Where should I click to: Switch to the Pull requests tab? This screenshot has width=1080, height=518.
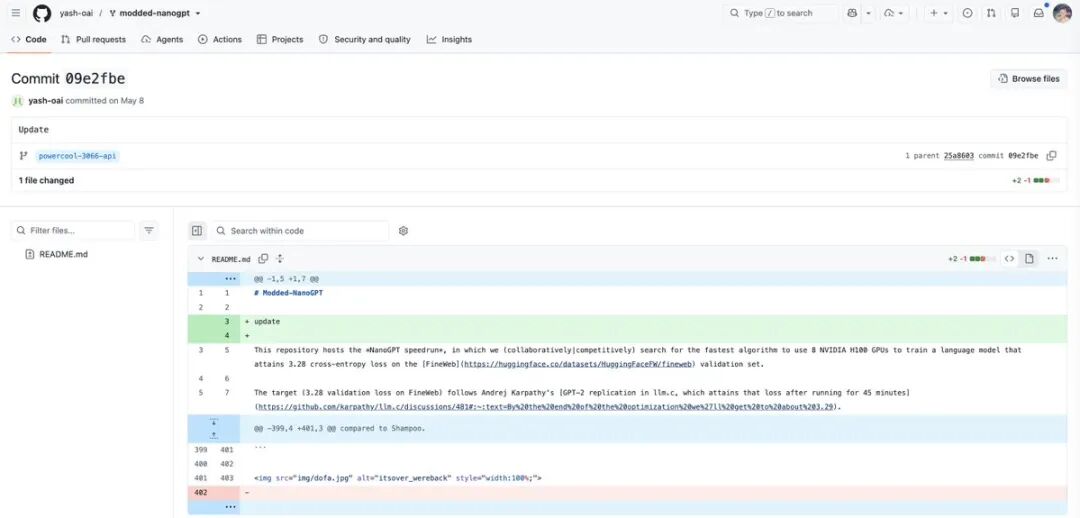tap(94, 39)
